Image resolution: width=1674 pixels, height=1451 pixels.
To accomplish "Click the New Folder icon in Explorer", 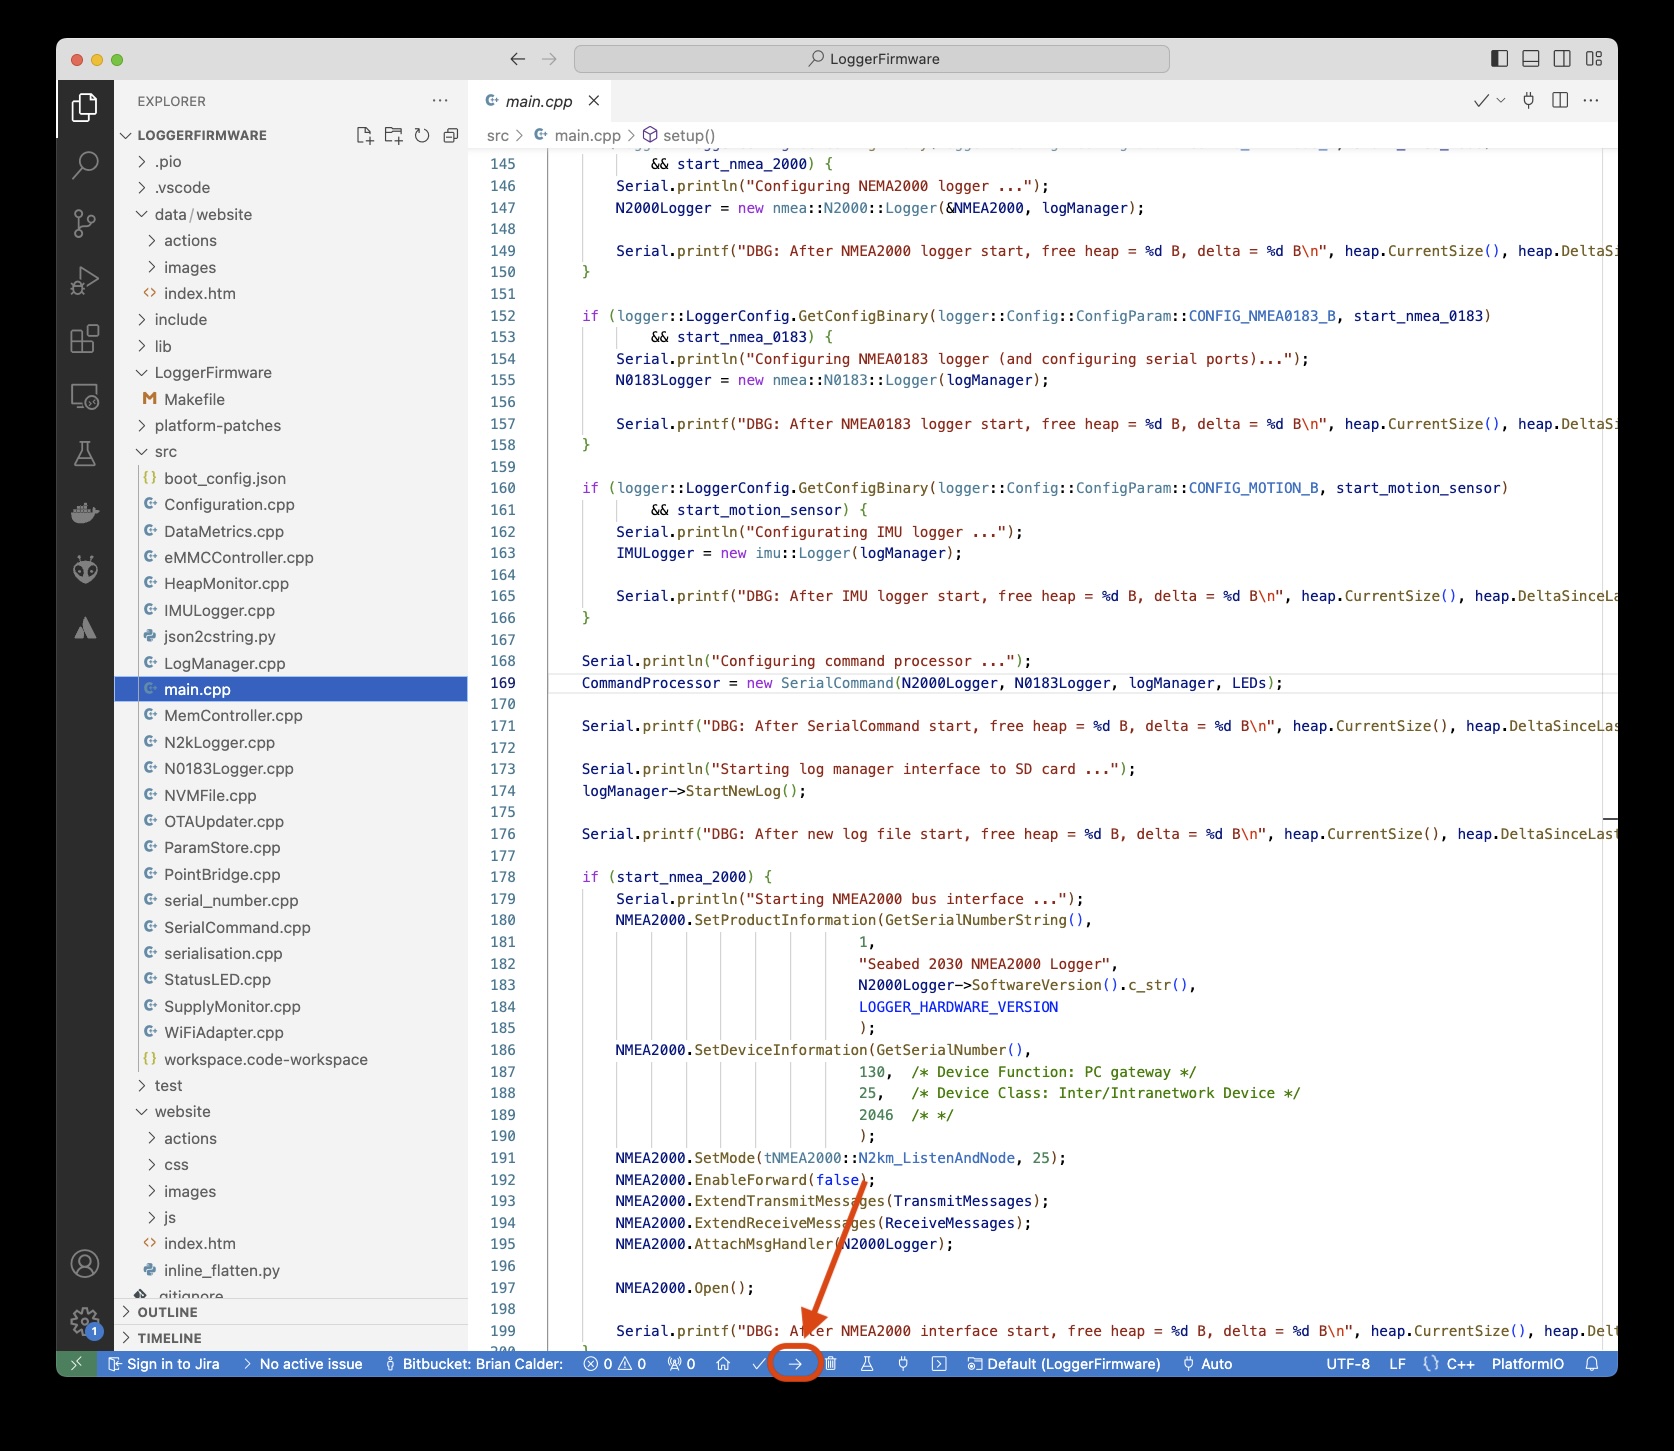I will [394, 135].
